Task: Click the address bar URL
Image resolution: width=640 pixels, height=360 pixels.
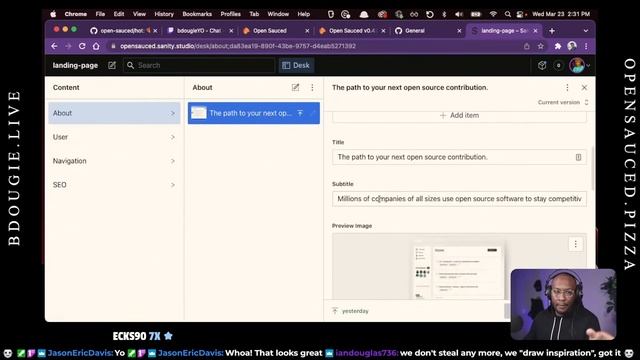Action: tap(238, 46)
